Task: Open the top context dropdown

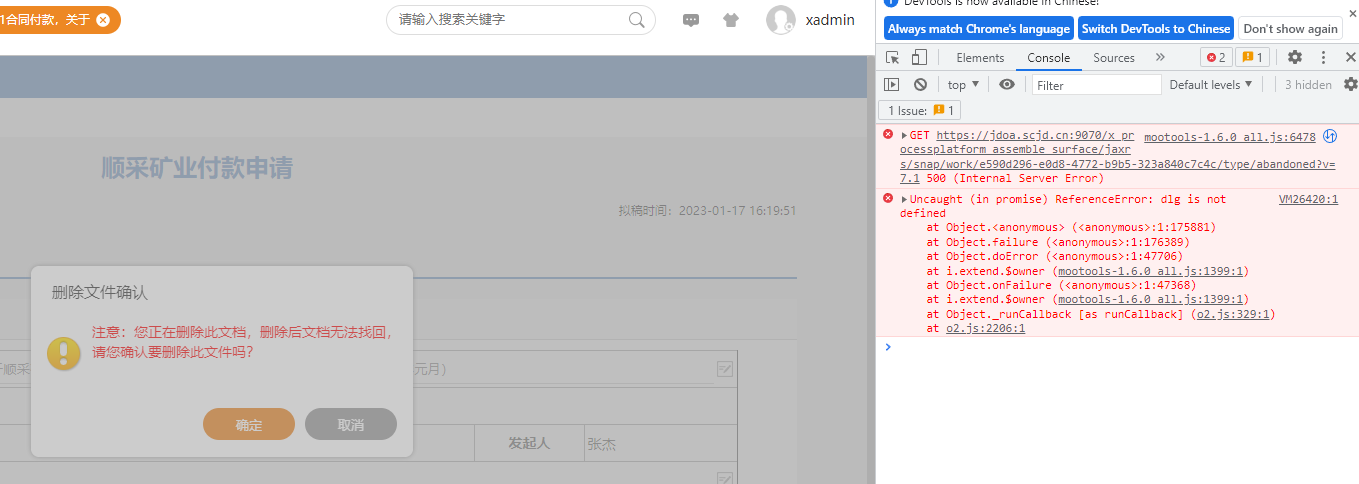Action: [x=963, y=85]
